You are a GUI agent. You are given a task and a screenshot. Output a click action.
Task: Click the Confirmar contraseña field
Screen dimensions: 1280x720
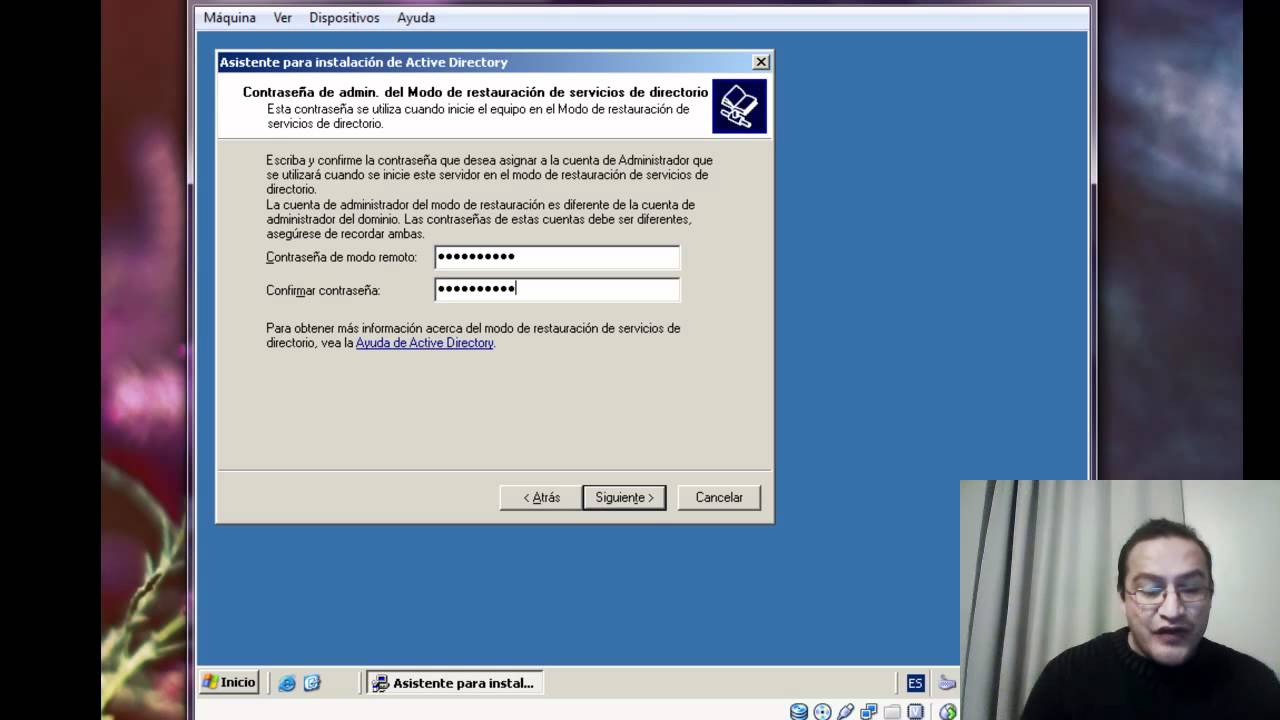click(x=557, y=290)
